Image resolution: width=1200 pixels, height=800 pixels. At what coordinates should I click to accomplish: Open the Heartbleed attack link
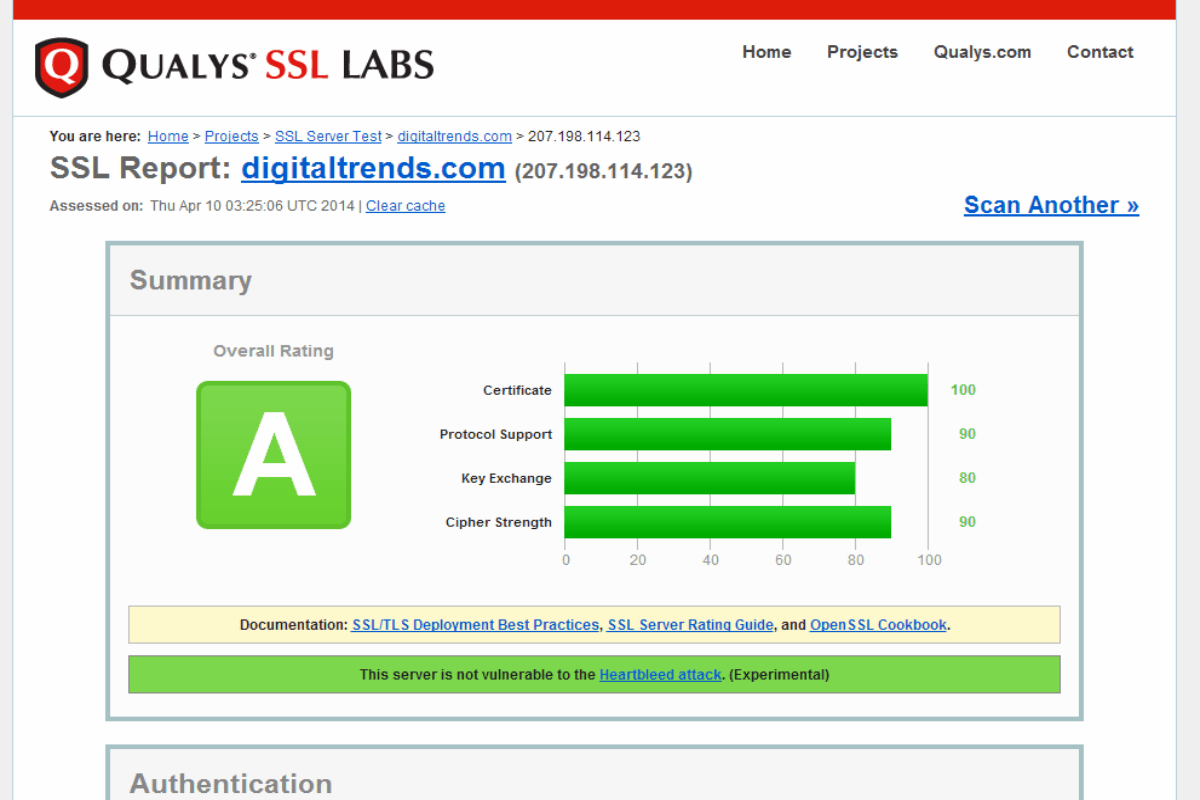click(660, 674)
